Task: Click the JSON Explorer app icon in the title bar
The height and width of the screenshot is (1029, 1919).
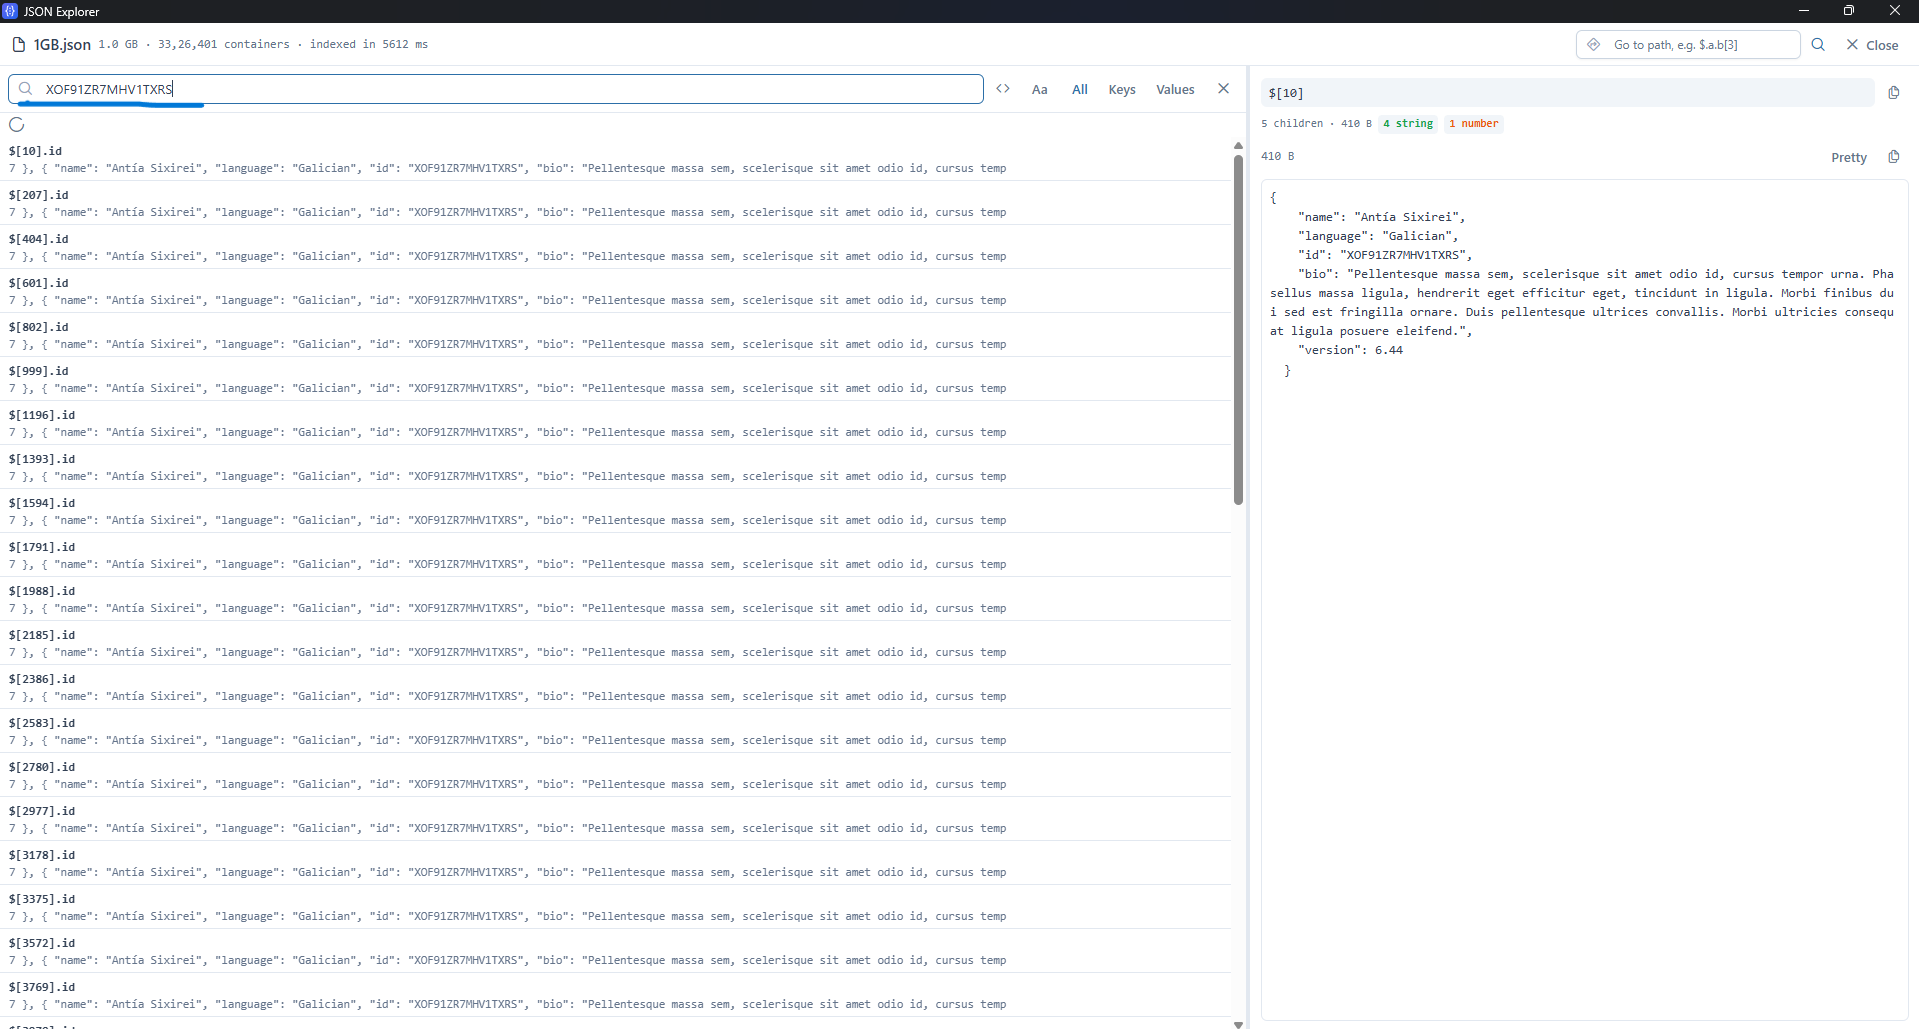Action: [x=10, y=11]
